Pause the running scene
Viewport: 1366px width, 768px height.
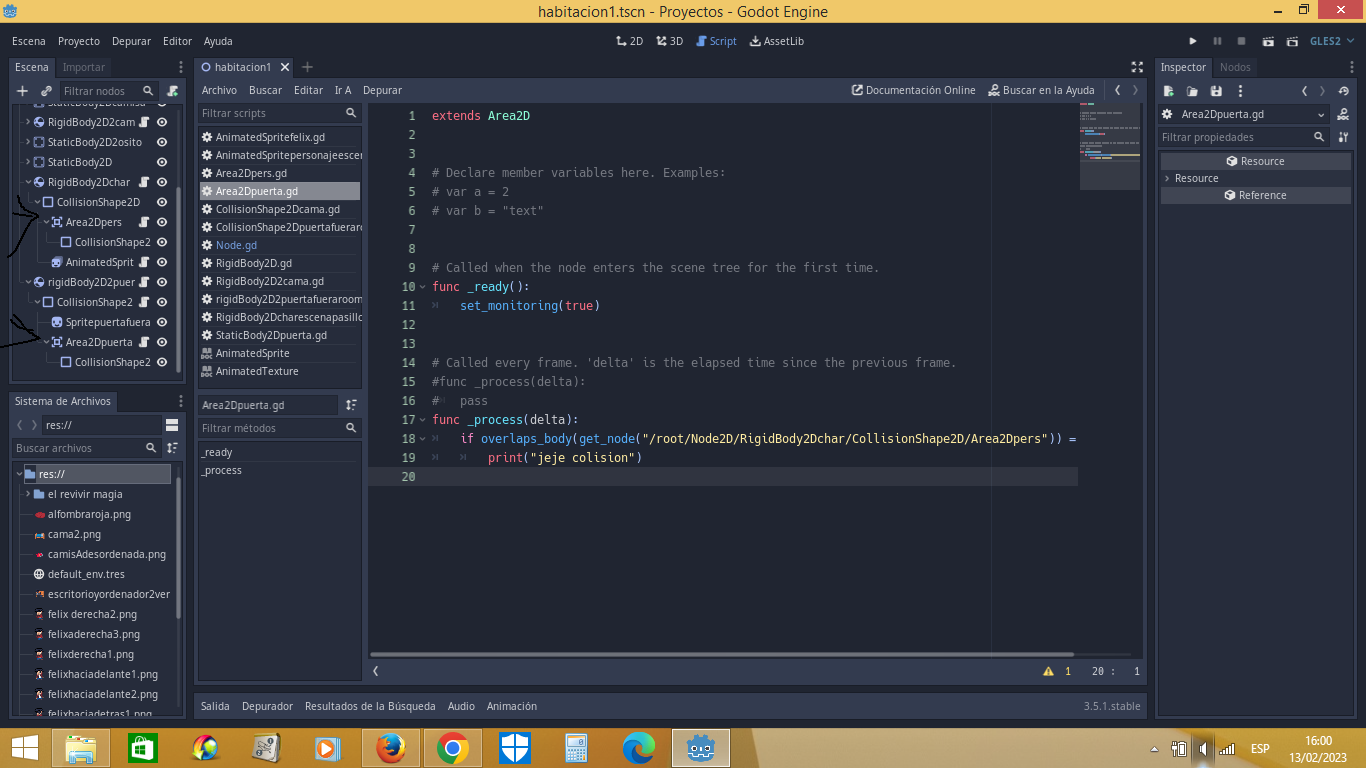point(1217,41)
